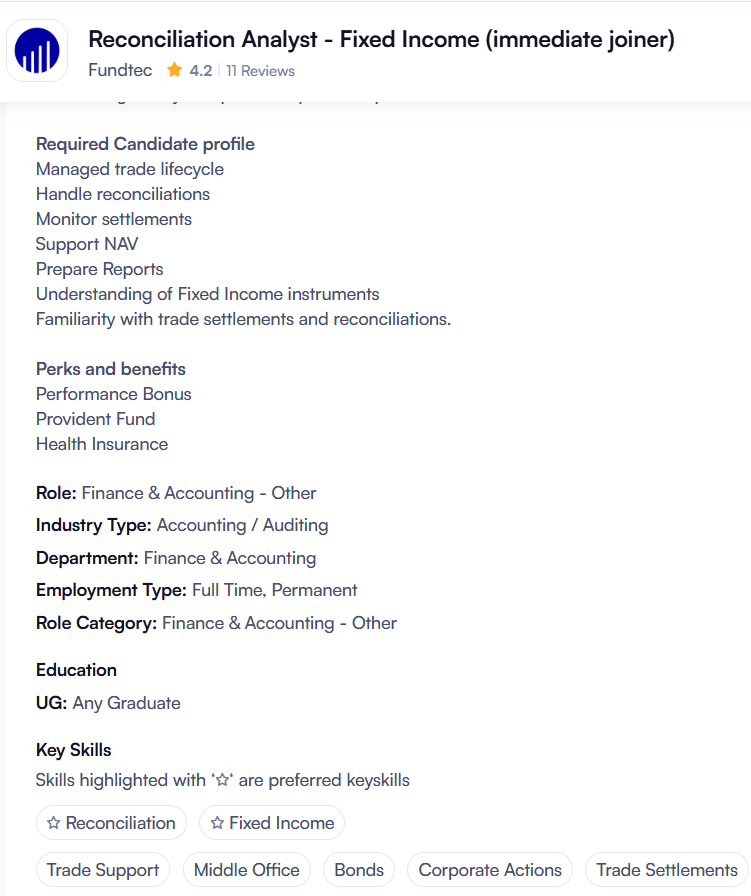Click the Bonds skill tag
The width and height of the screenshot is (751, 896).
[359, 870]
